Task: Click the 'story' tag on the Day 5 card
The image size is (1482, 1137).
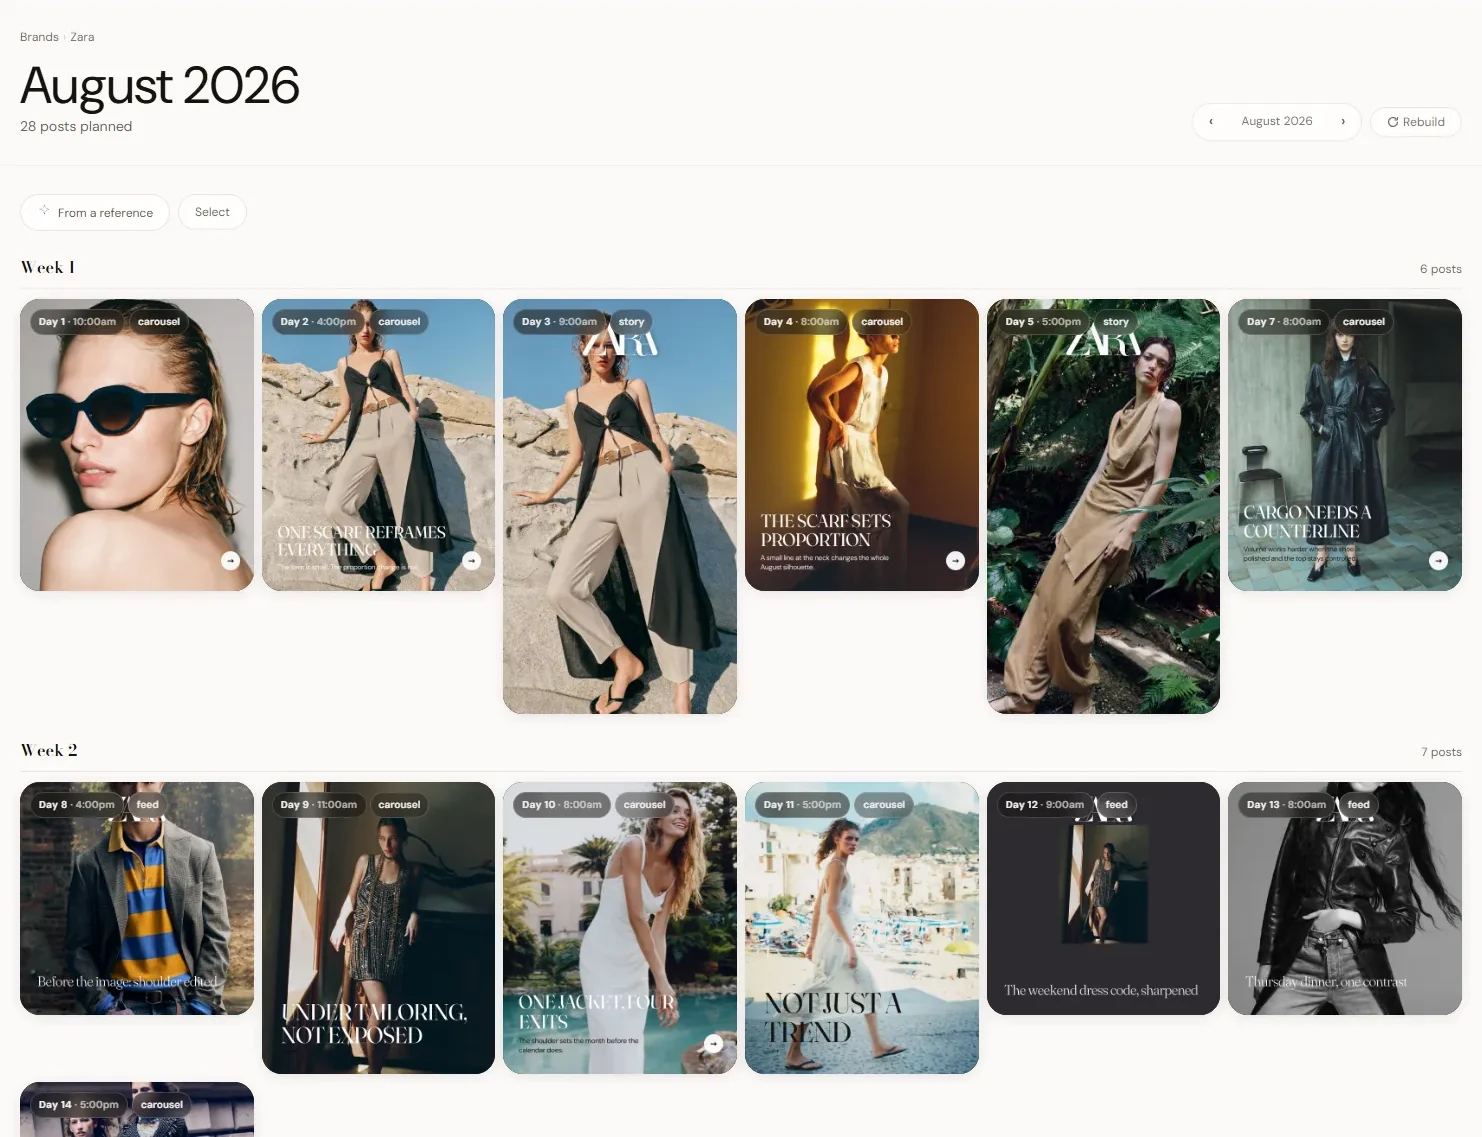Action: click(x=1116, y=322)
